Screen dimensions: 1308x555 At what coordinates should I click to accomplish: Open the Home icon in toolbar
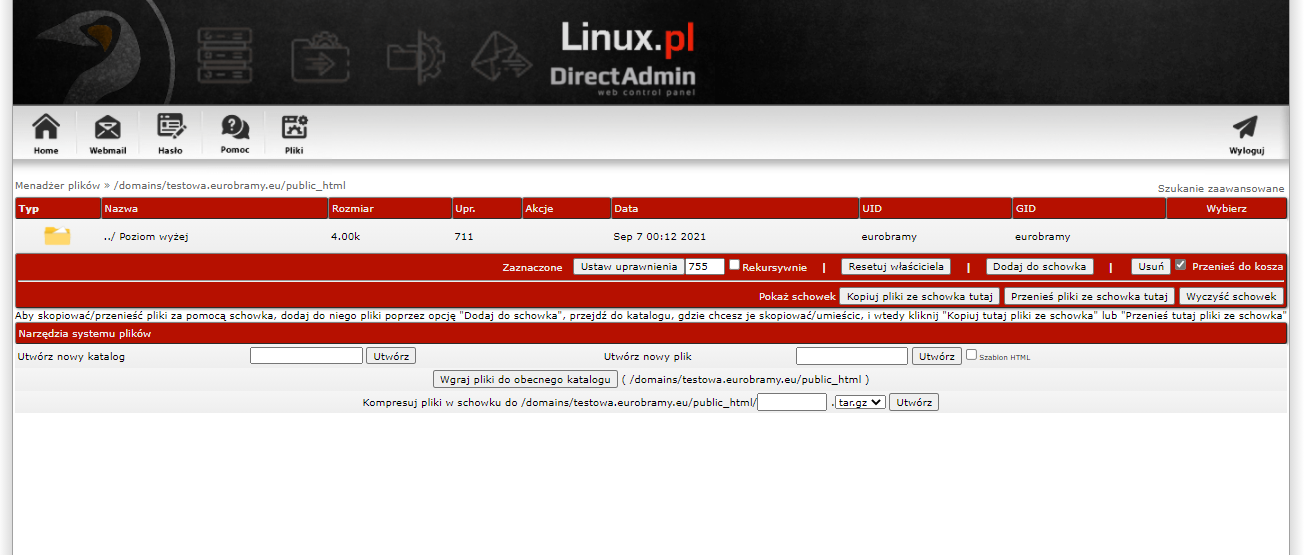click(46, 129)
